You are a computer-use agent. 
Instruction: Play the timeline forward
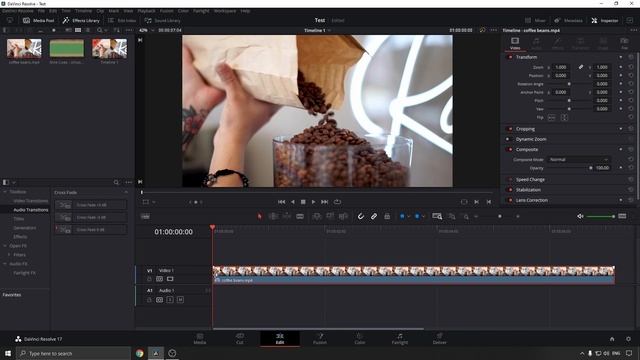313,202
